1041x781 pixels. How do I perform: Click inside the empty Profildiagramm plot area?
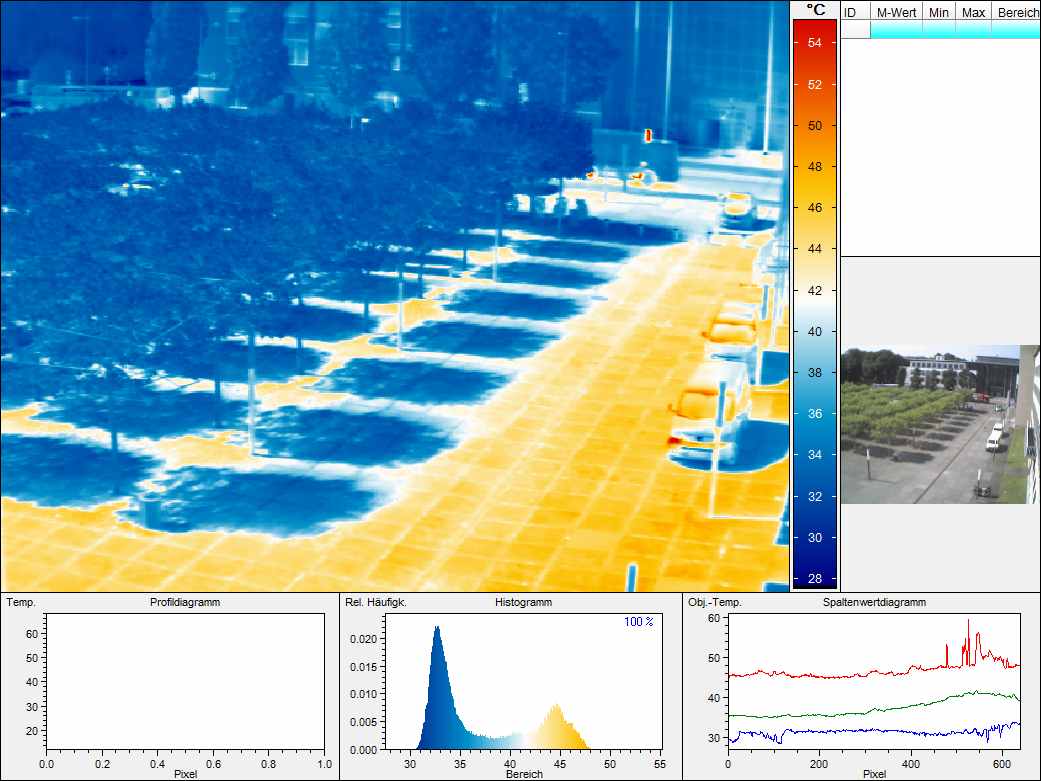[185, 680]
